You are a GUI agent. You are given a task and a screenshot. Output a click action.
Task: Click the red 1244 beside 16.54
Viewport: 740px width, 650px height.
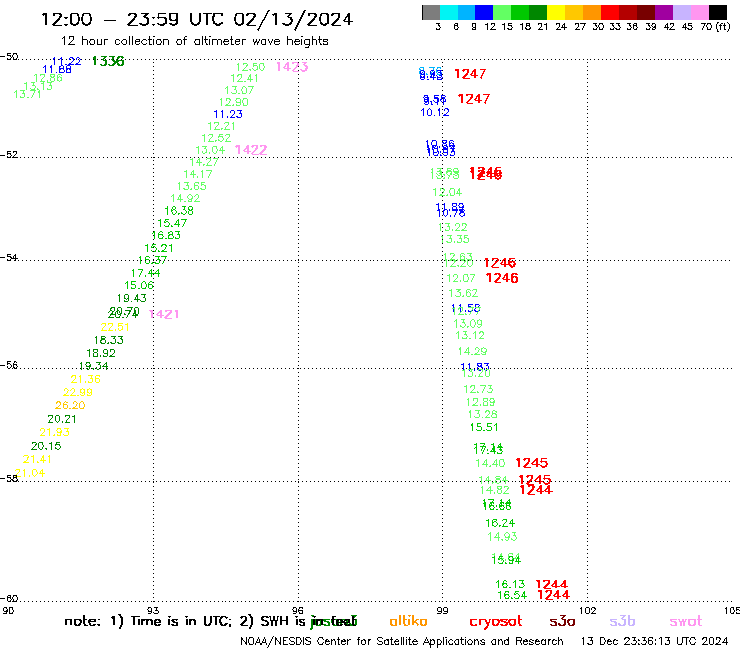click(554, 595)
